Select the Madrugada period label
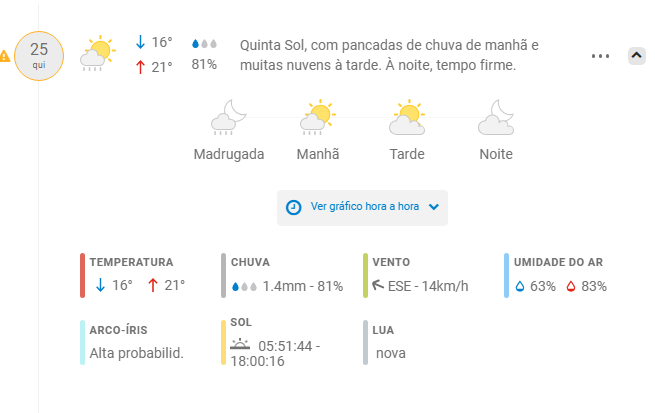655x413 pixels. (229, 154)
